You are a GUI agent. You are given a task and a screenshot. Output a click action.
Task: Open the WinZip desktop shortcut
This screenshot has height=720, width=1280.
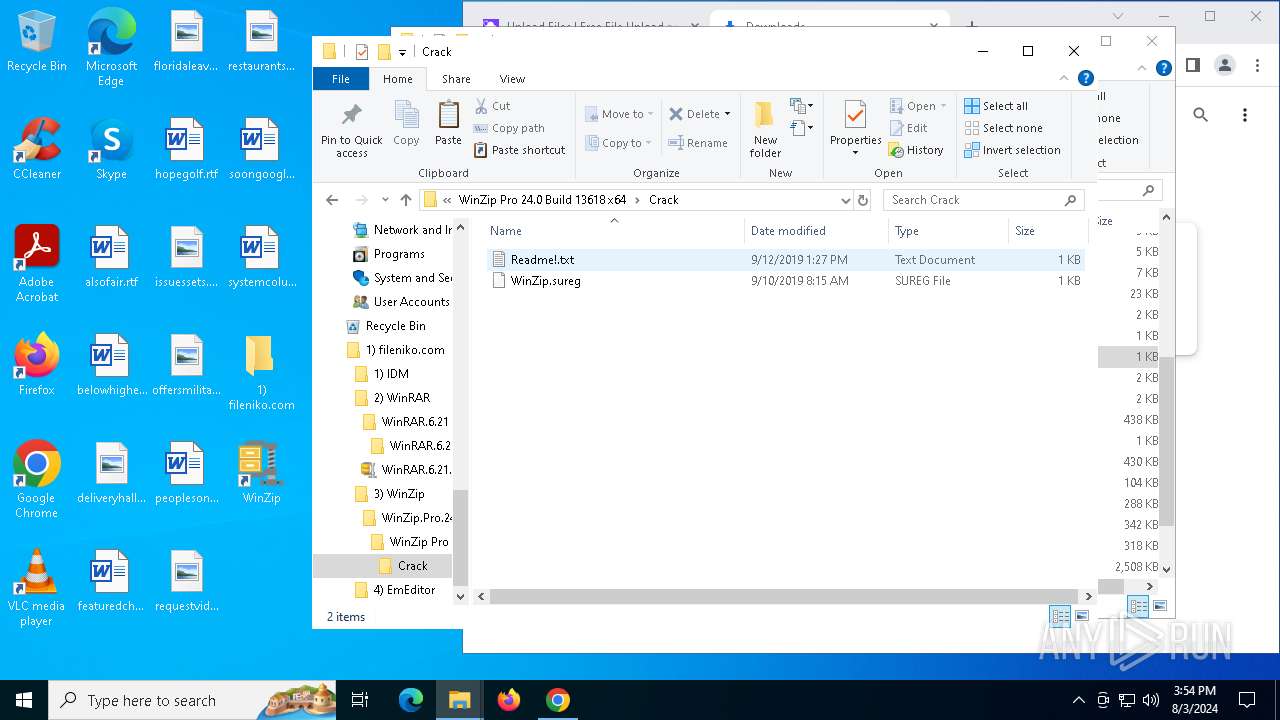[260, 475]
